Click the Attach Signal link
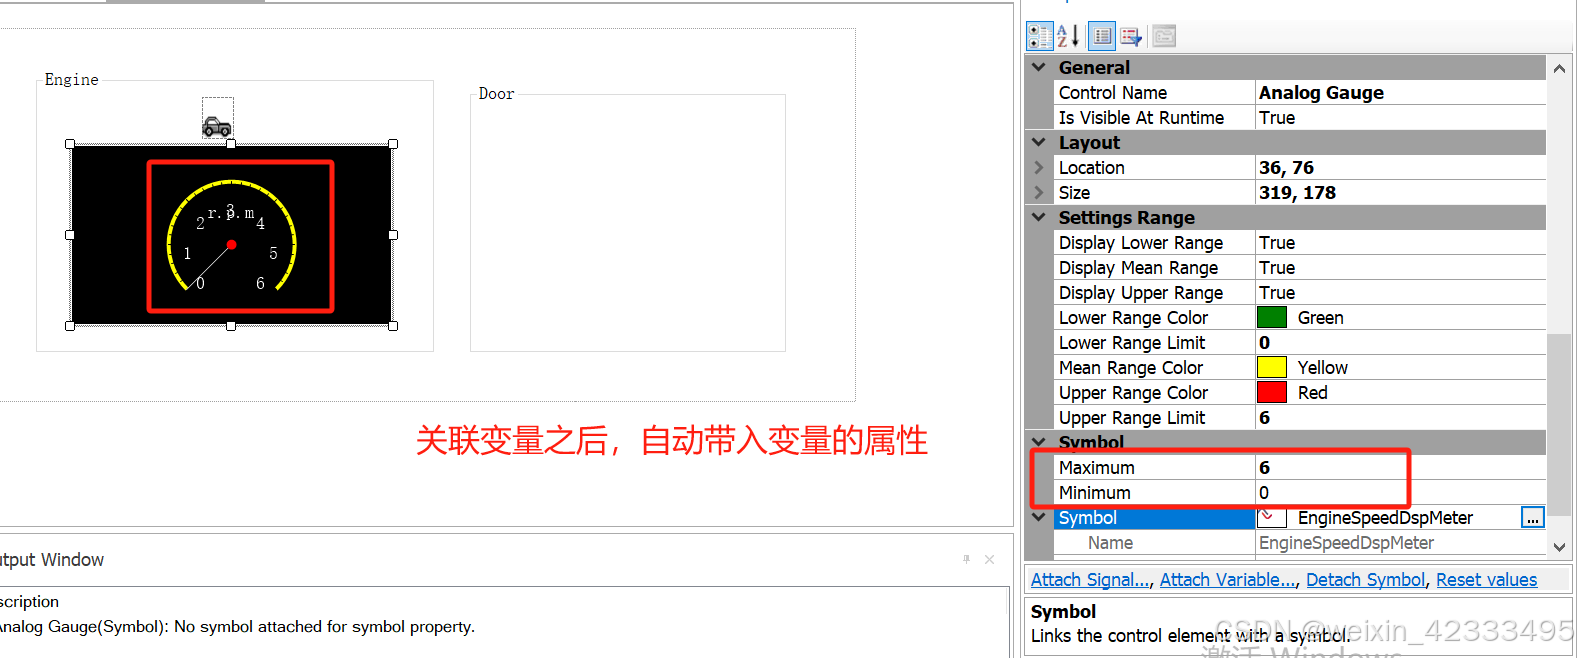 tap(1090, 579)
